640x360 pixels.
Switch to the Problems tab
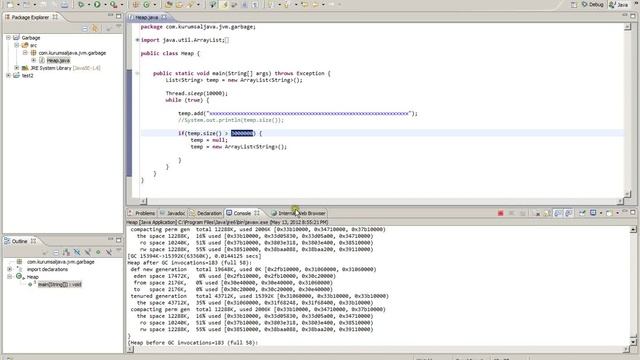point(141,213)
